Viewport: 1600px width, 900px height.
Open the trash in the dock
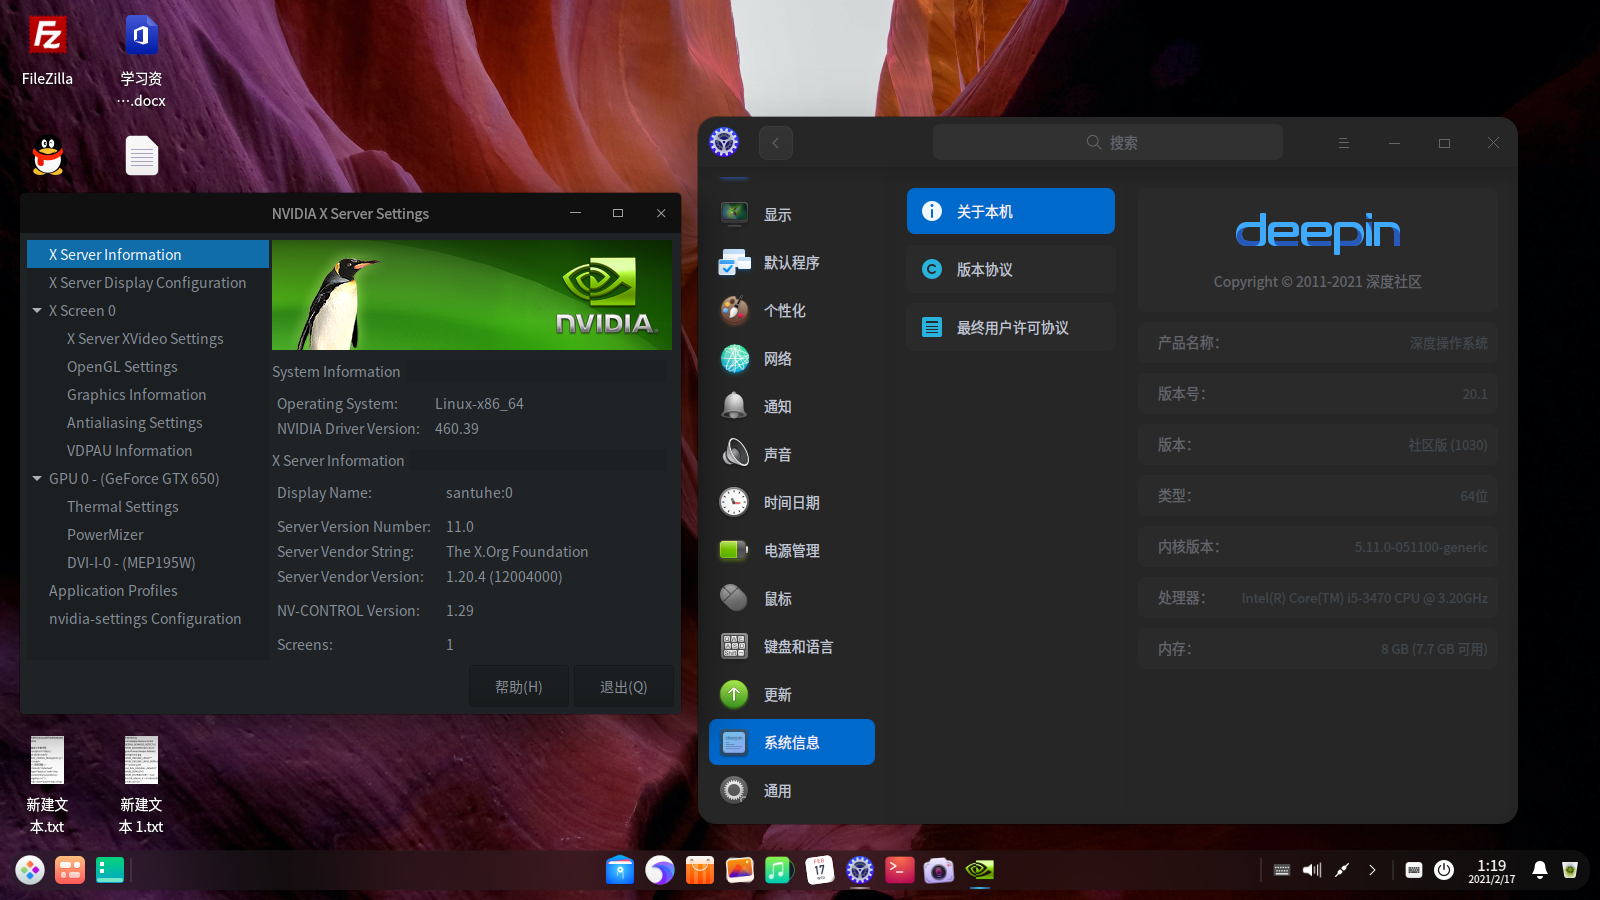(x=1570, y=870)
